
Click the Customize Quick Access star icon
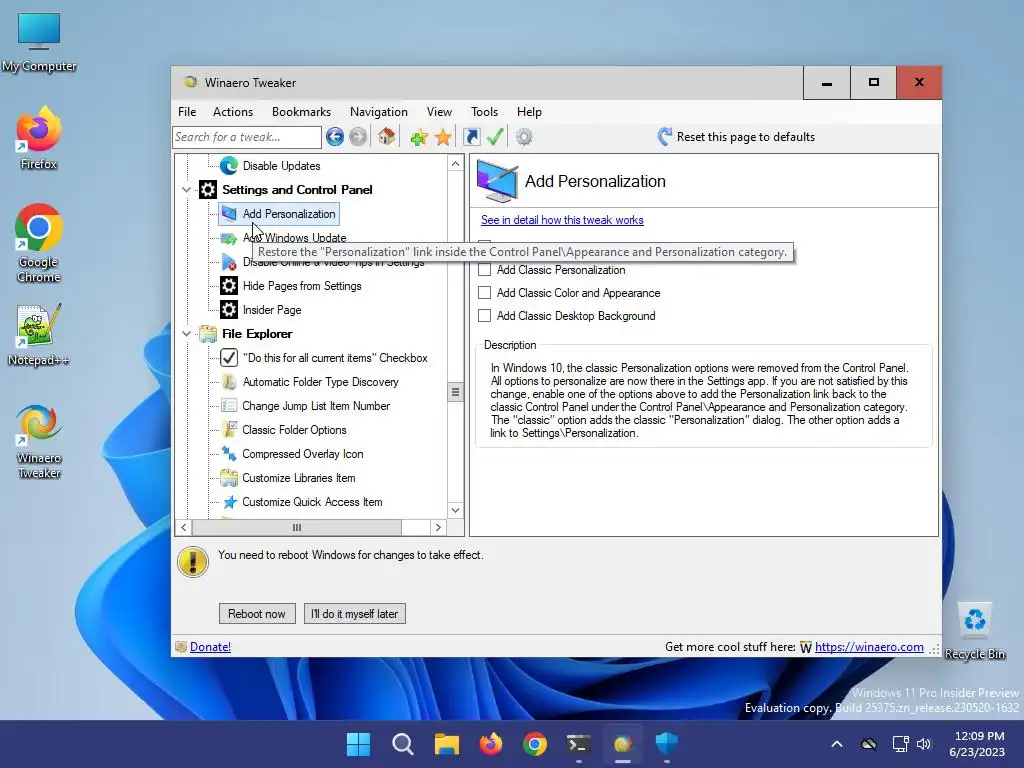229,502
